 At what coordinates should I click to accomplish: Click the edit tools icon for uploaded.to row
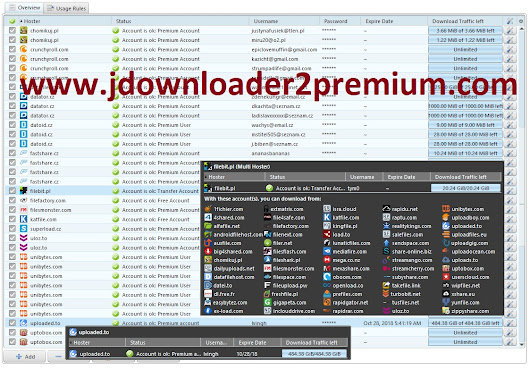[x=509, y=323]
